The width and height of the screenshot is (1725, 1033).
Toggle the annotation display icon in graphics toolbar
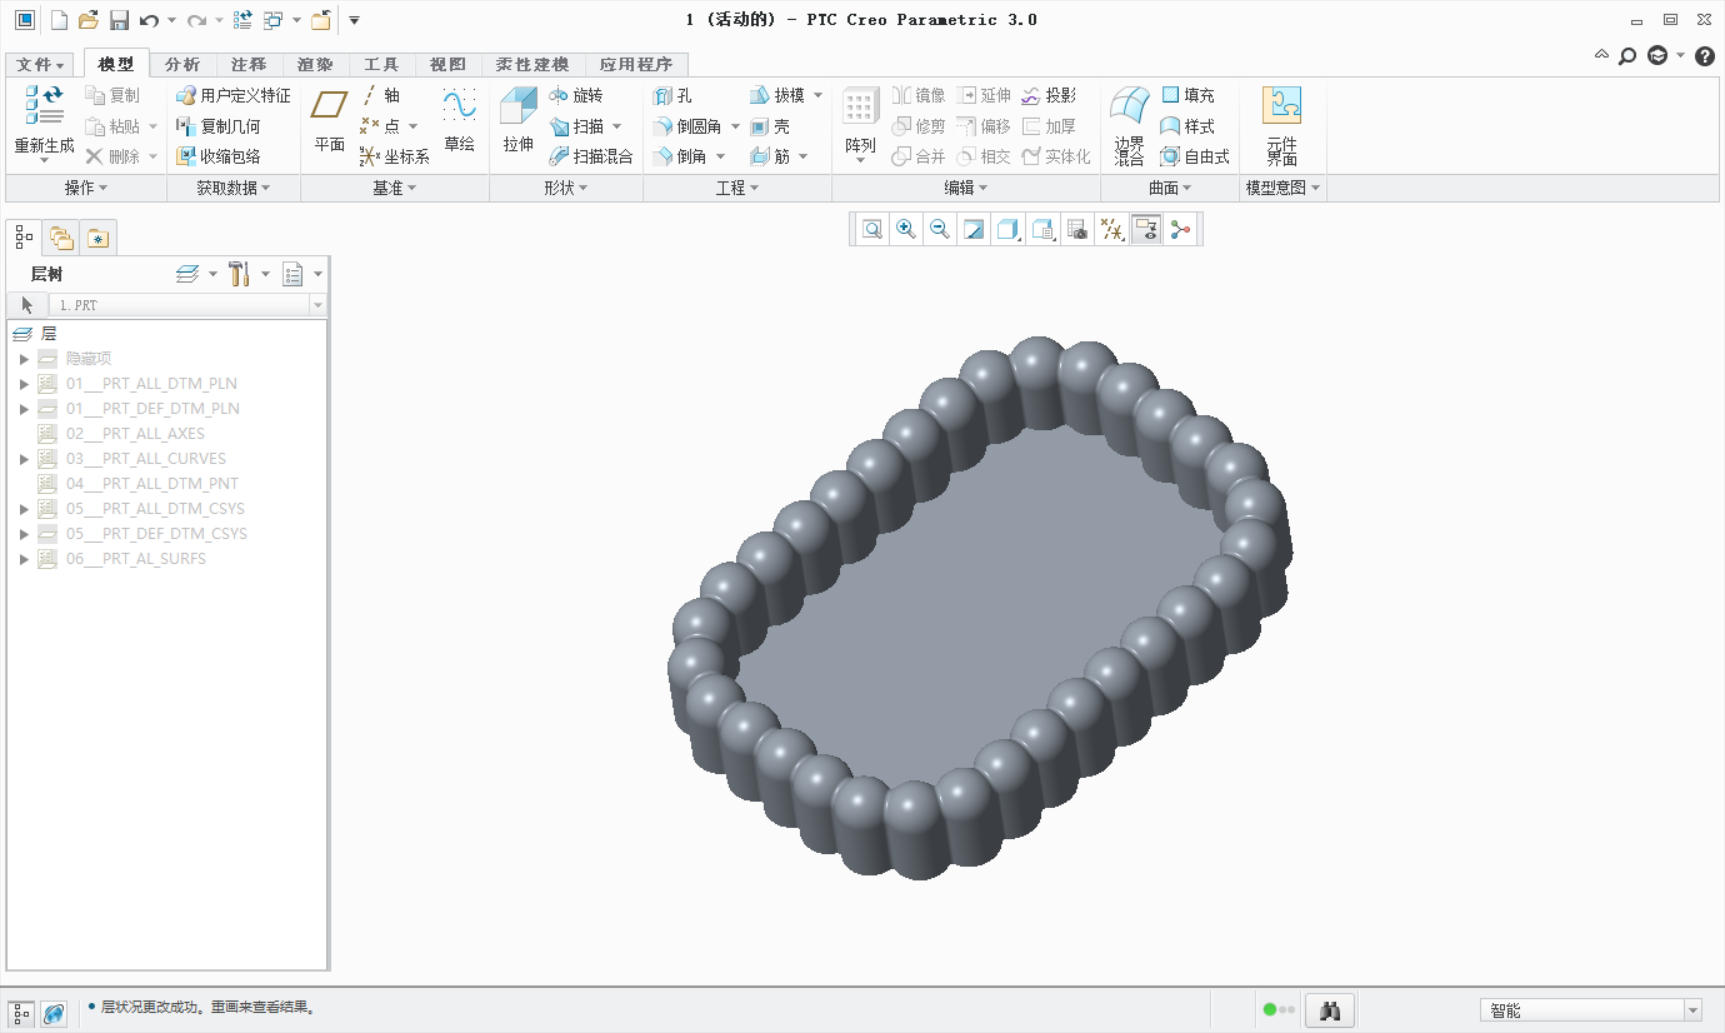tap(1146, 230)
